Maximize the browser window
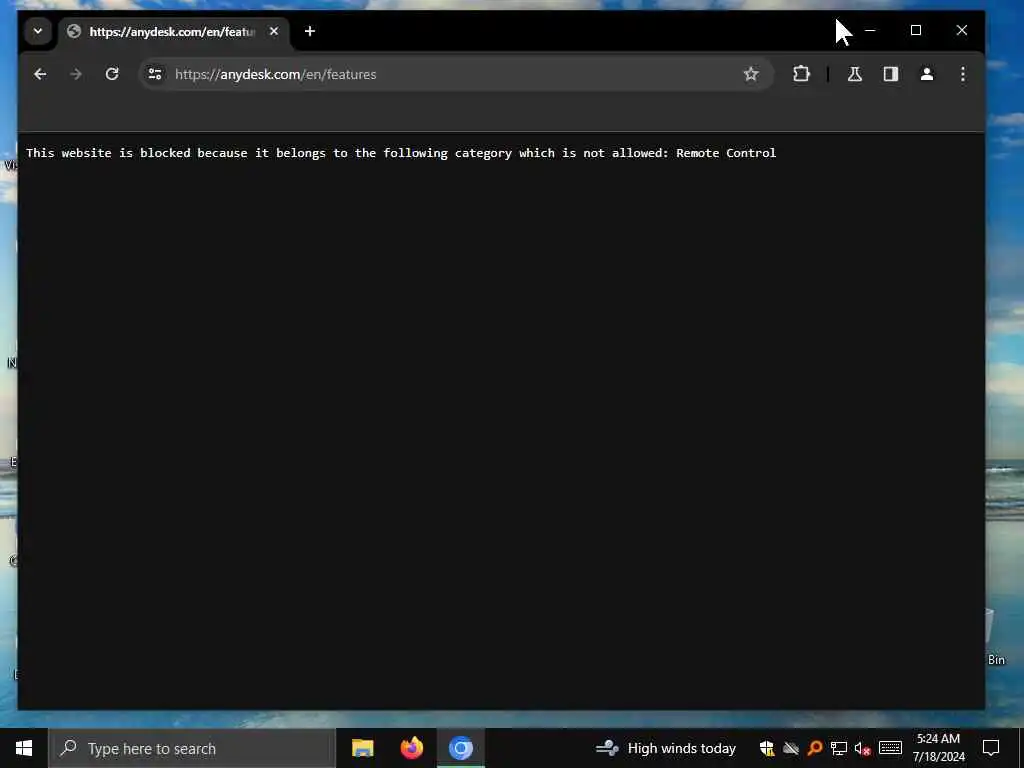The height and width of the screenshot is (768, 1024). 916,31
